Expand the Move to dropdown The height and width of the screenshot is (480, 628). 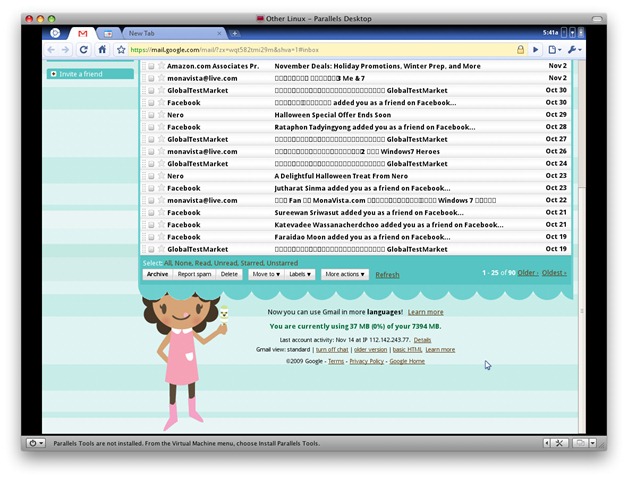point(265,274)
